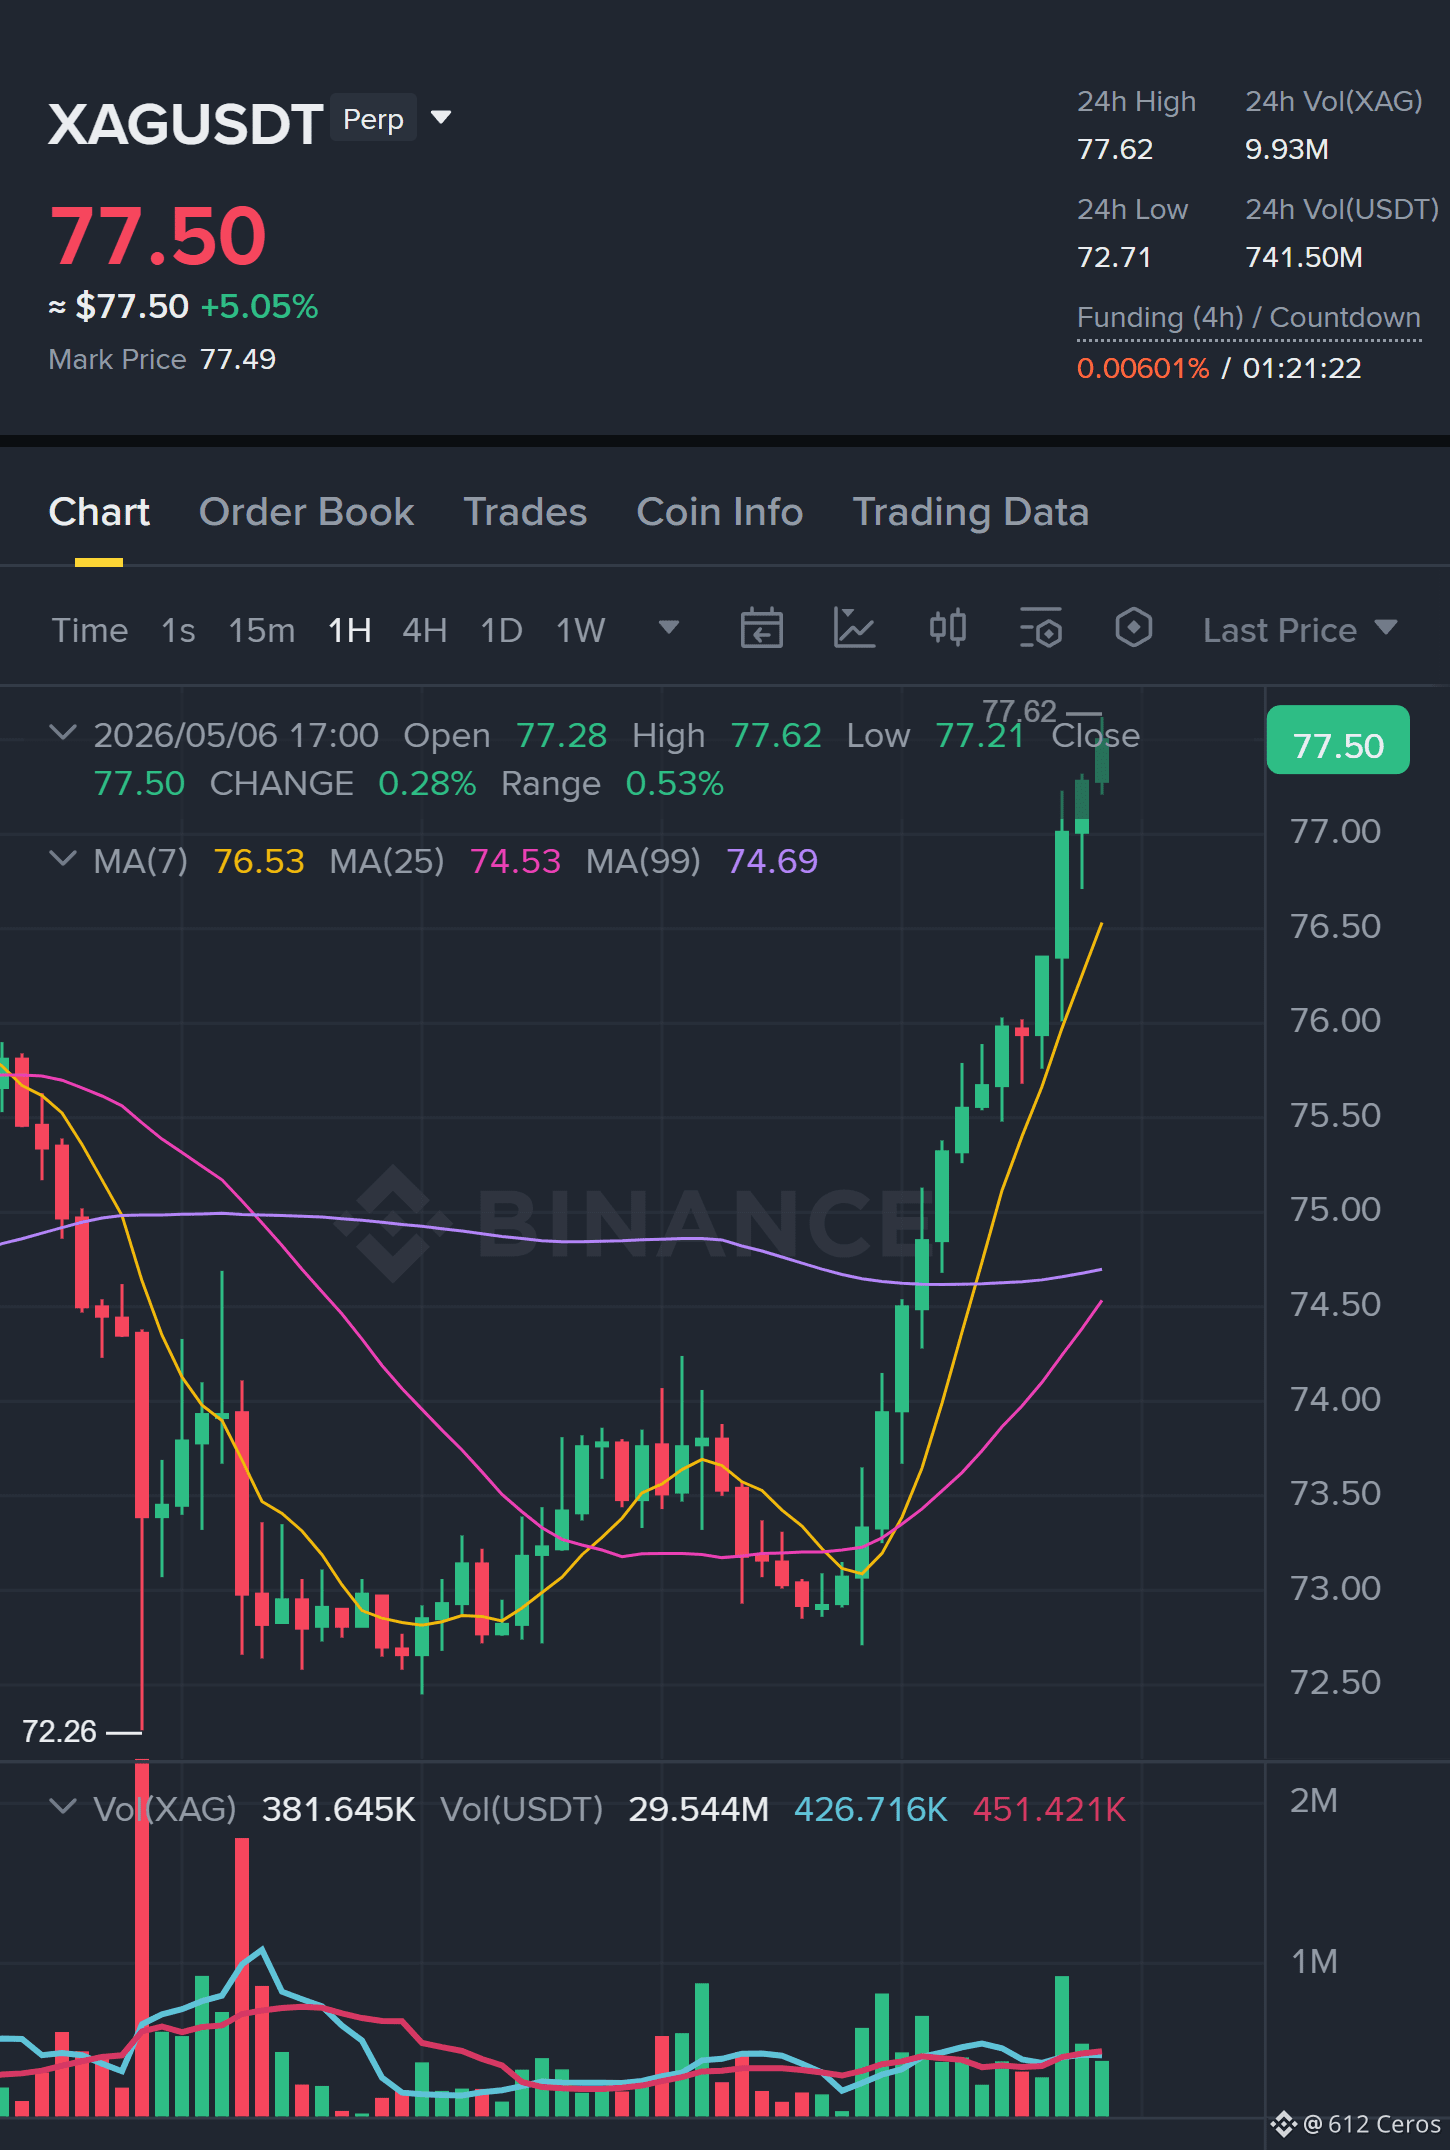Click the 72.26 low price marker
The width and height of the screenshot is (1450, 2150).
(x=59, y=1731)
